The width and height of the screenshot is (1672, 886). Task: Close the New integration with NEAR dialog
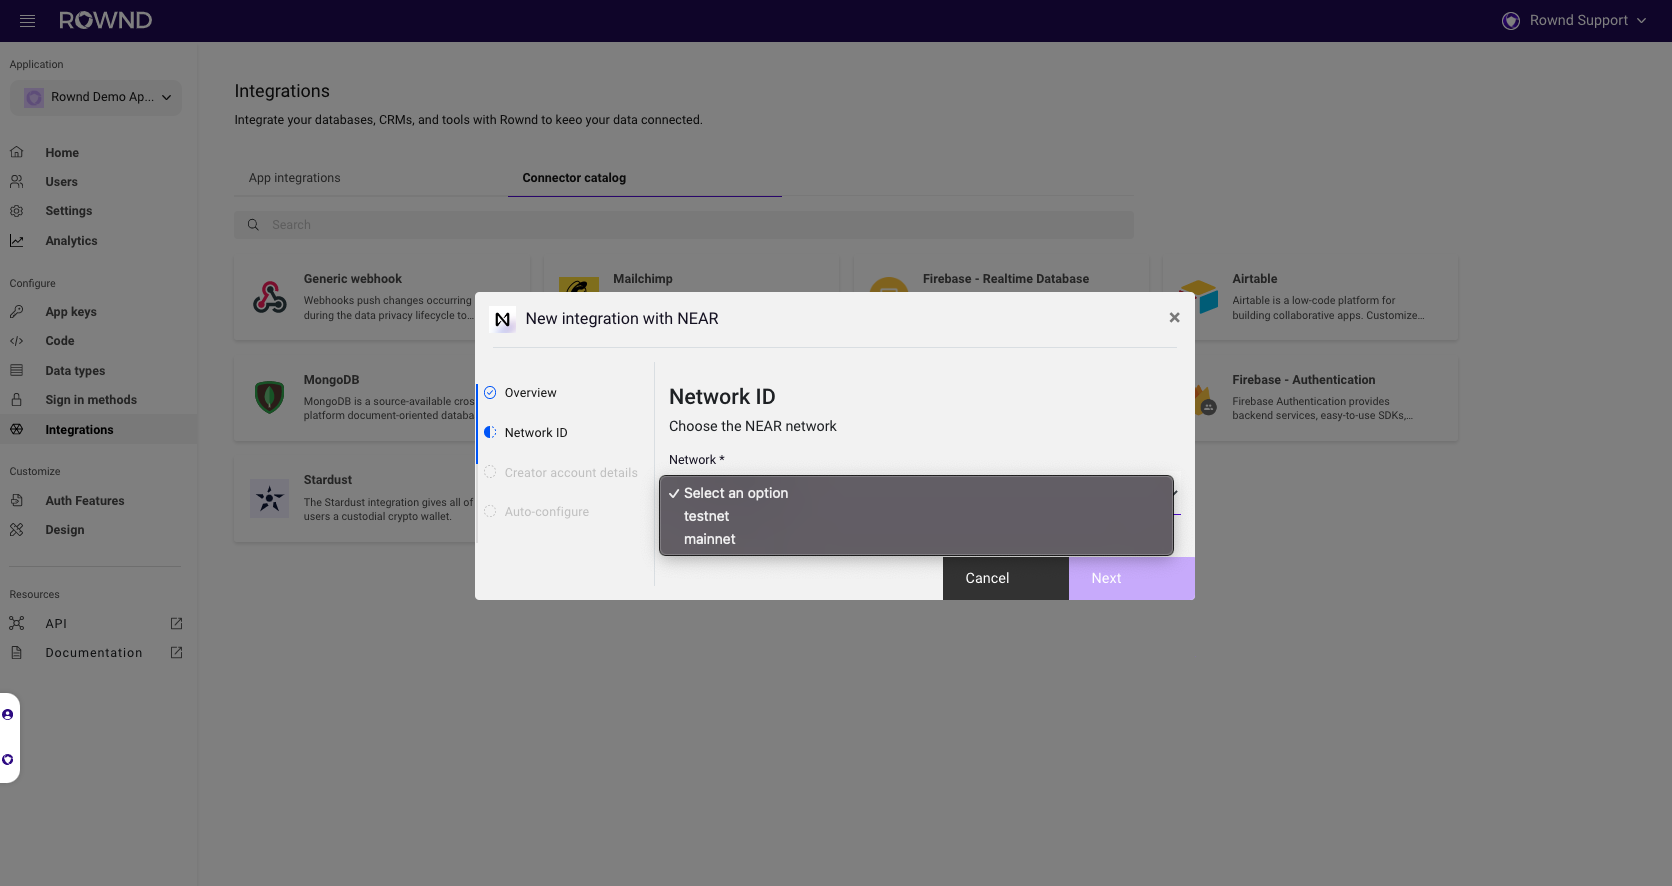(1175, 318)
